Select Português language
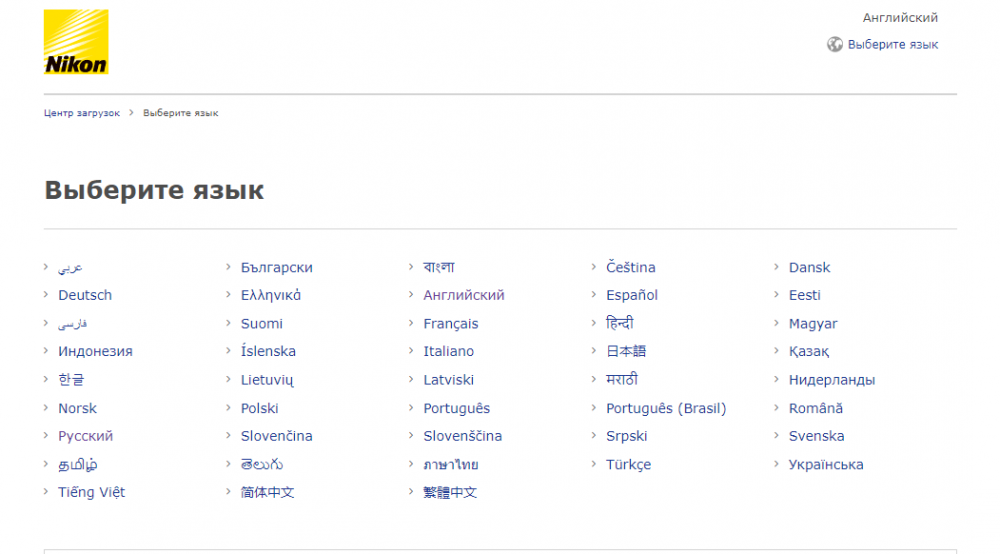 coord(457,408)
